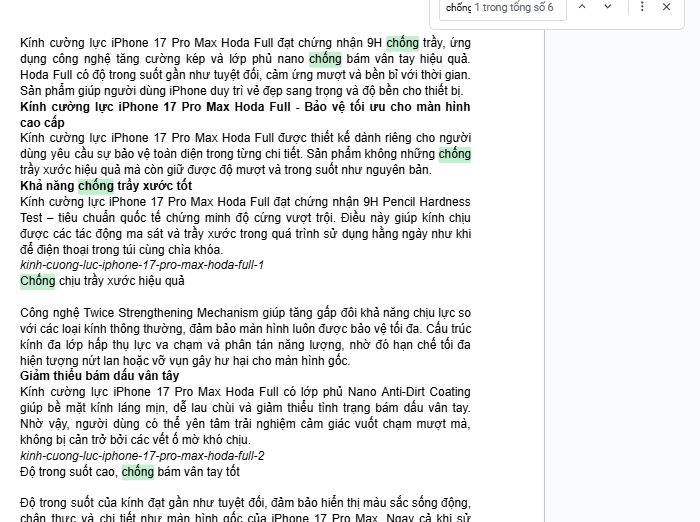Viewport: 700px width, 522px height.
Task: Click highlighted "chống" in heading "Khả năng chống trầy xước tốt"
Action: click(96, 186)
